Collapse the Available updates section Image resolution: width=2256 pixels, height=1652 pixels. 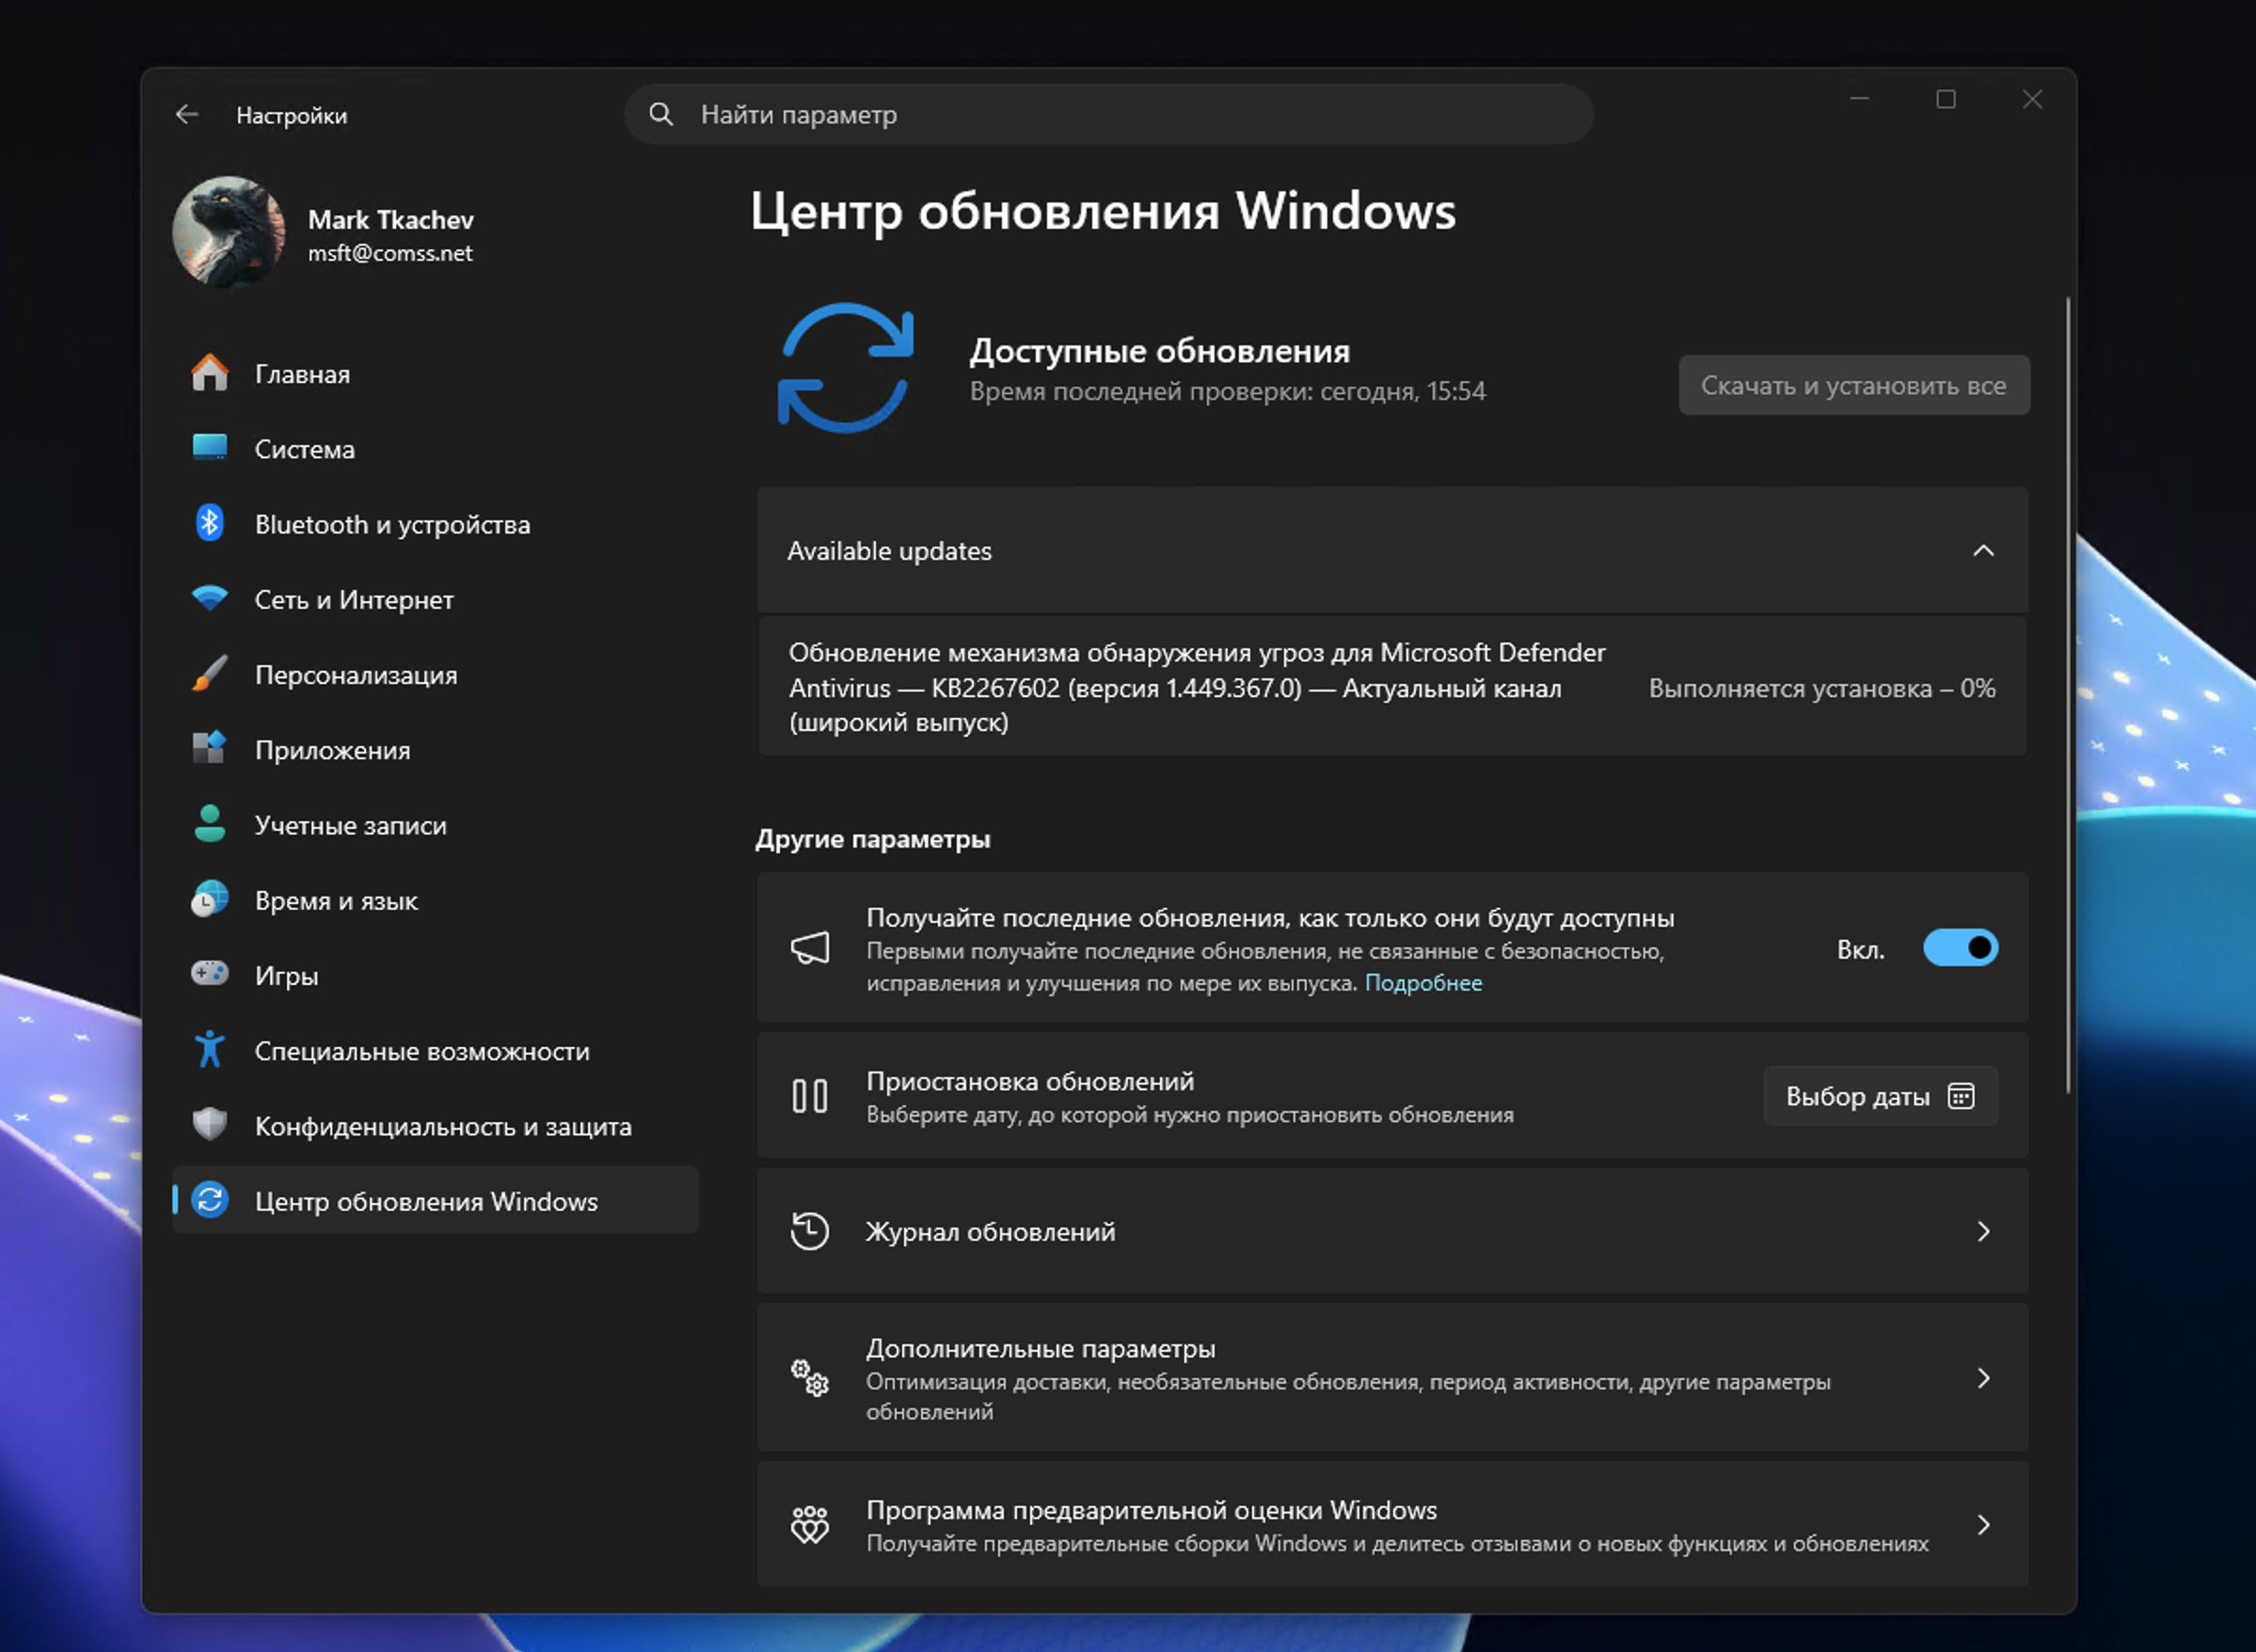tap(1982, 551)
